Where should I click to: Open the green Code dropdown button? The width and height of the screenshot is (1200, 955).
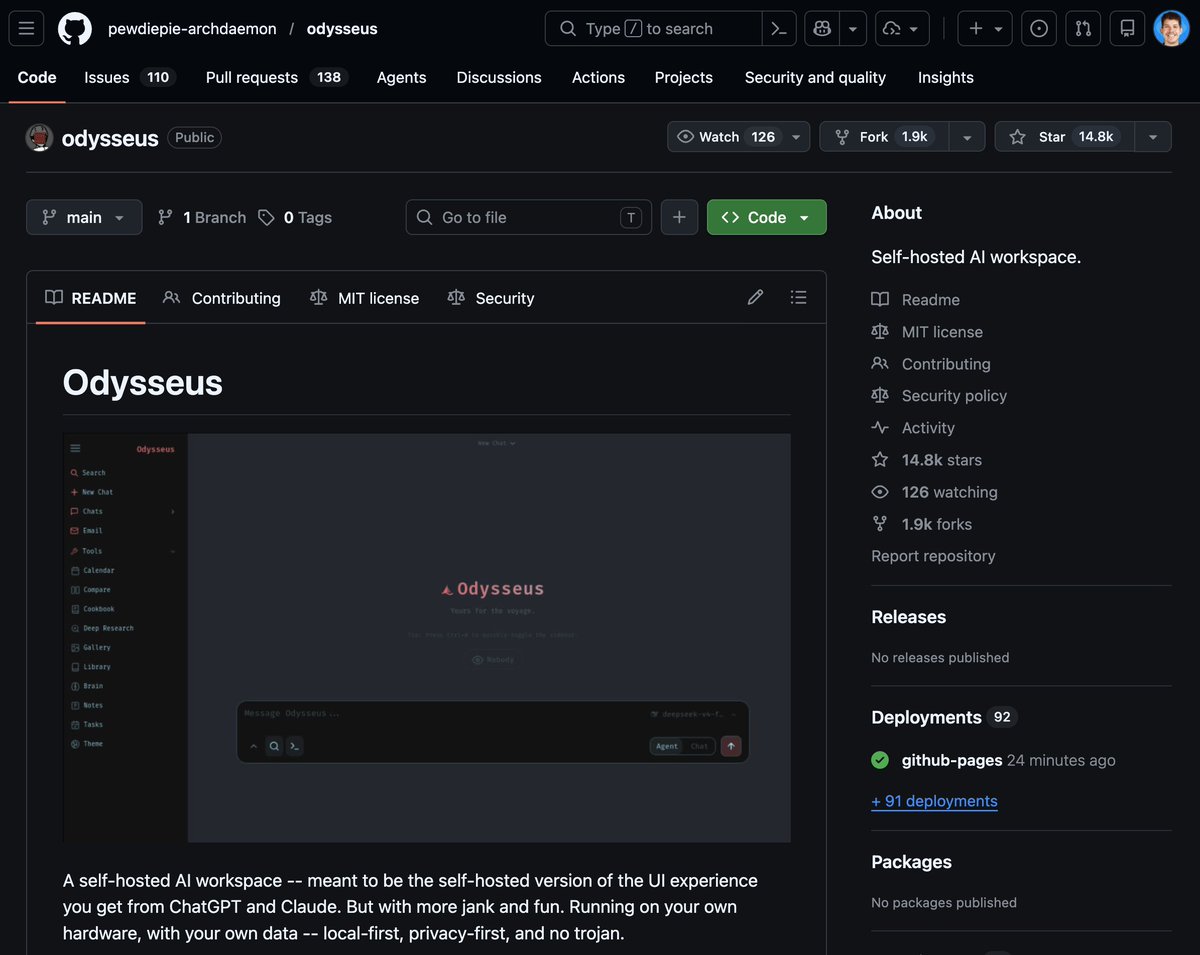(767, 217)
